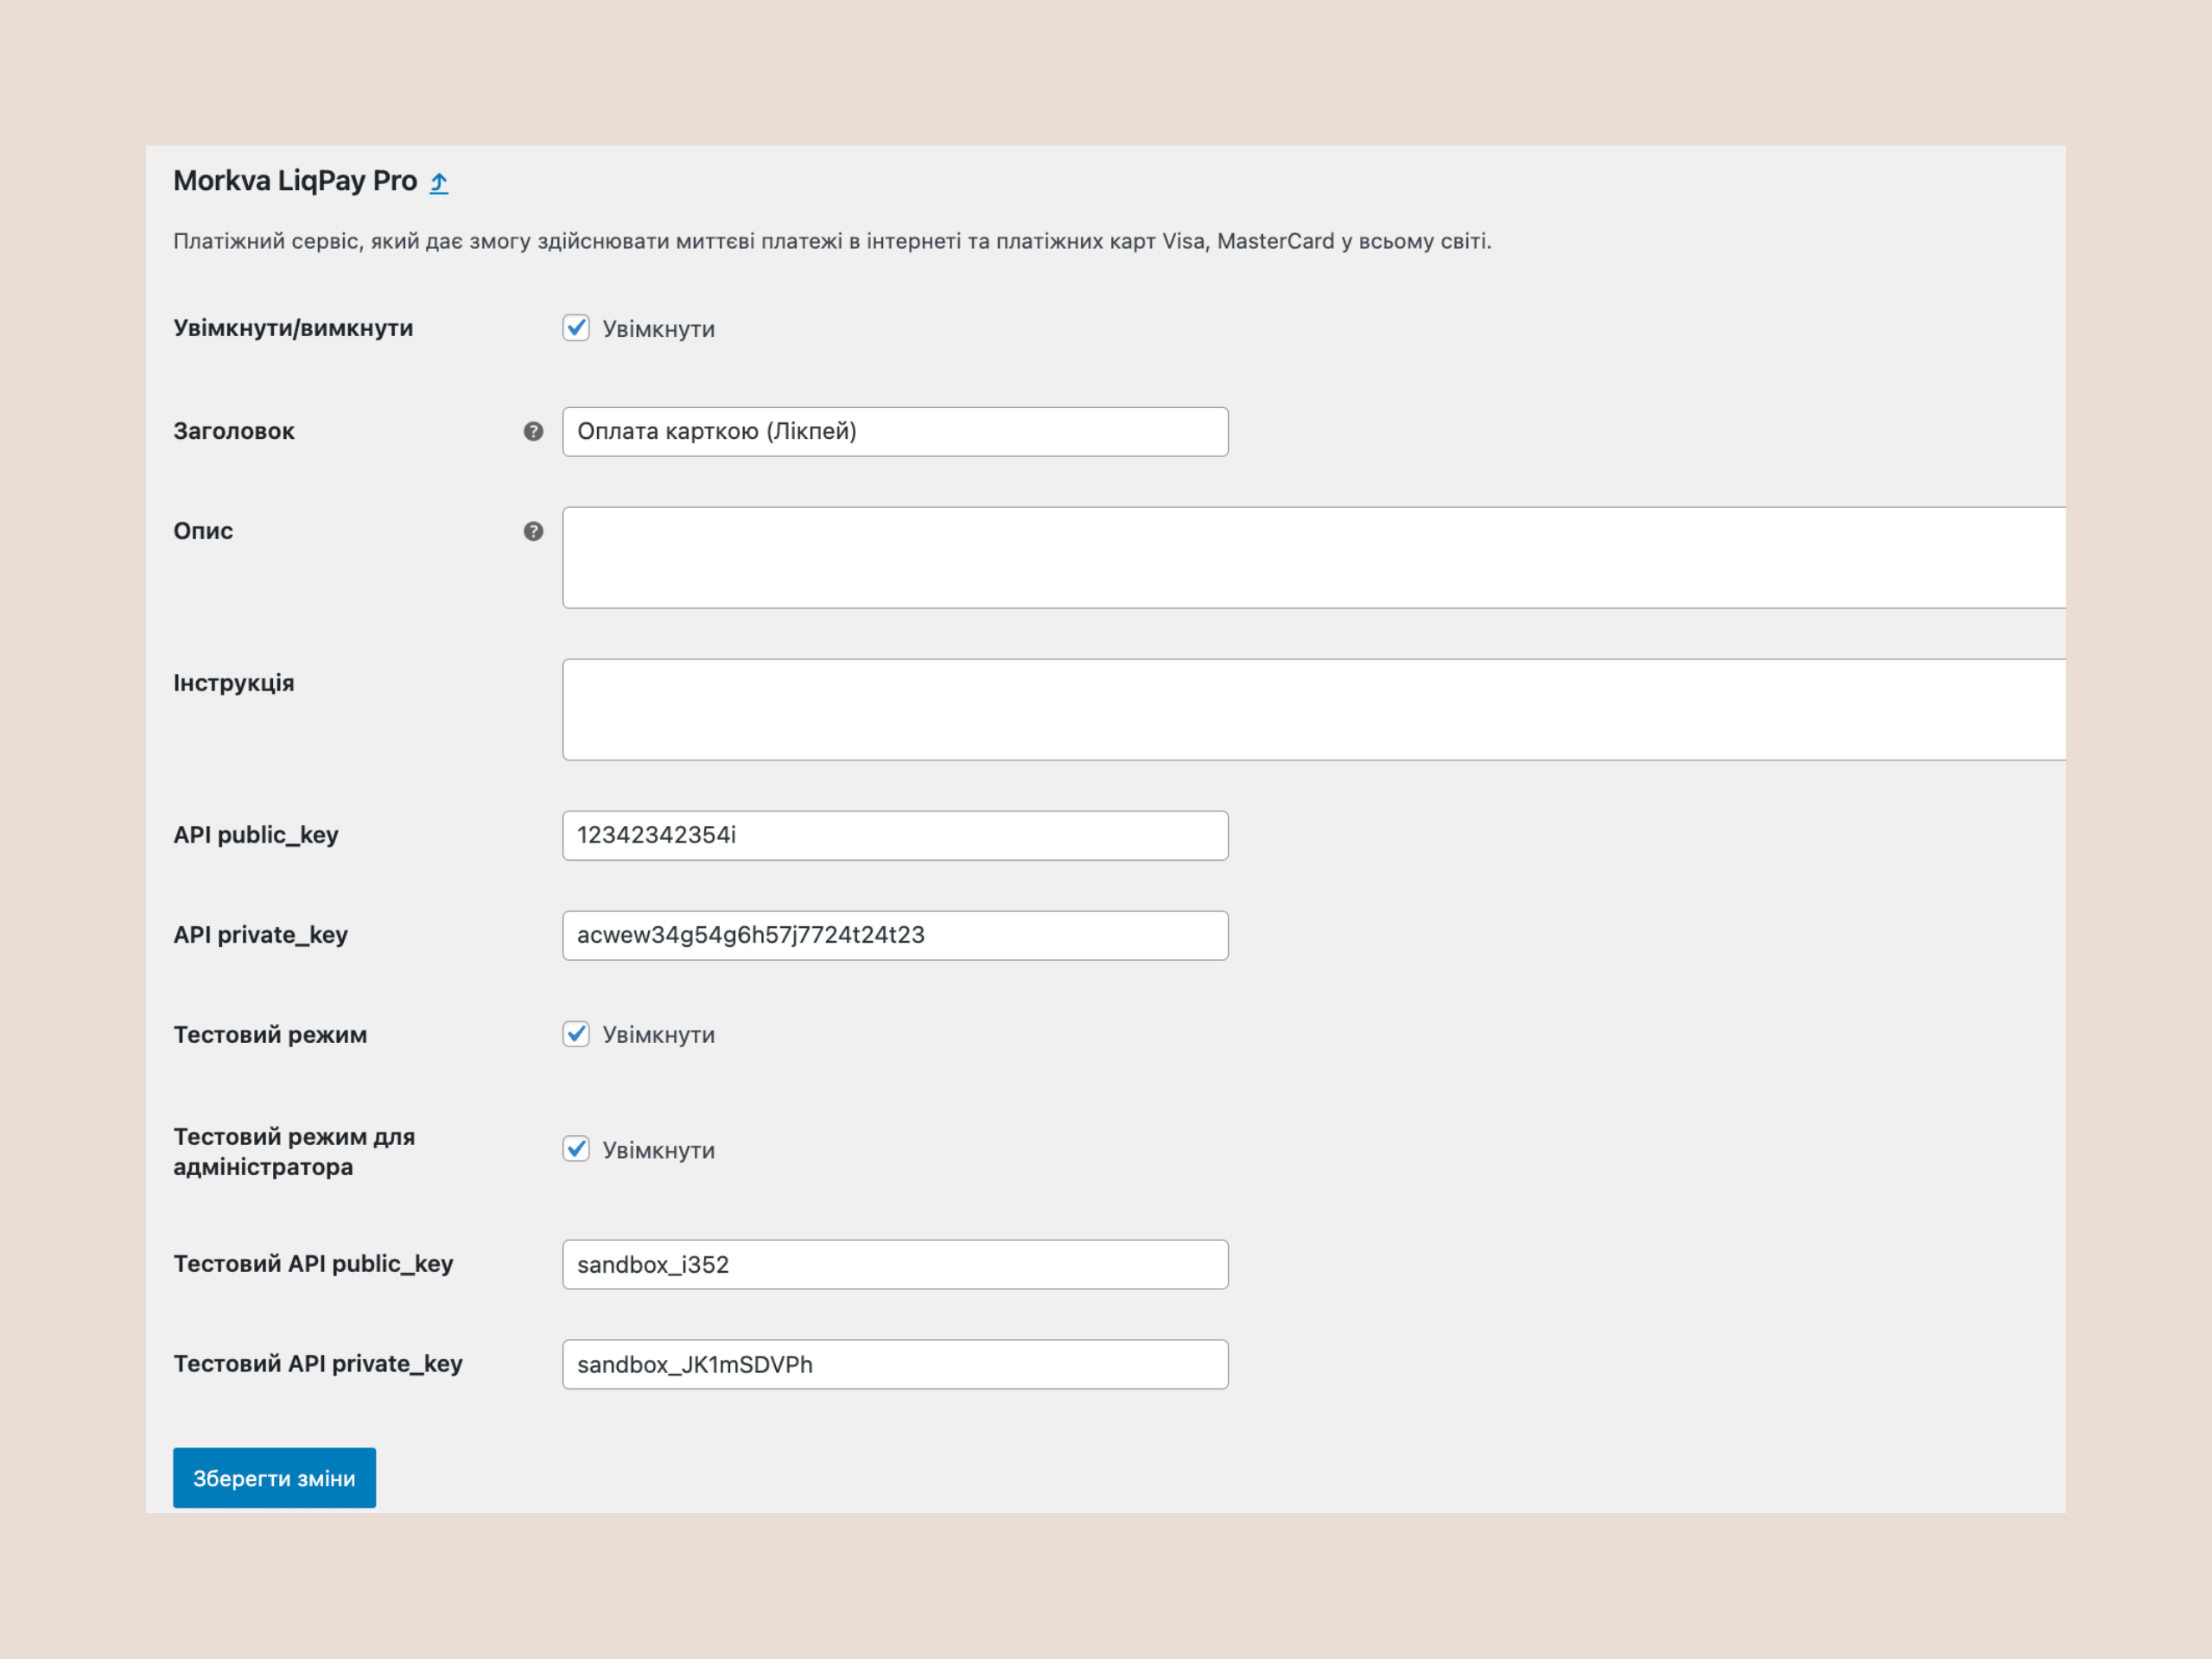The image size is (2212, 1659).
Task: Focus the empty Інструкція text area
Action: click(1312, 709)
